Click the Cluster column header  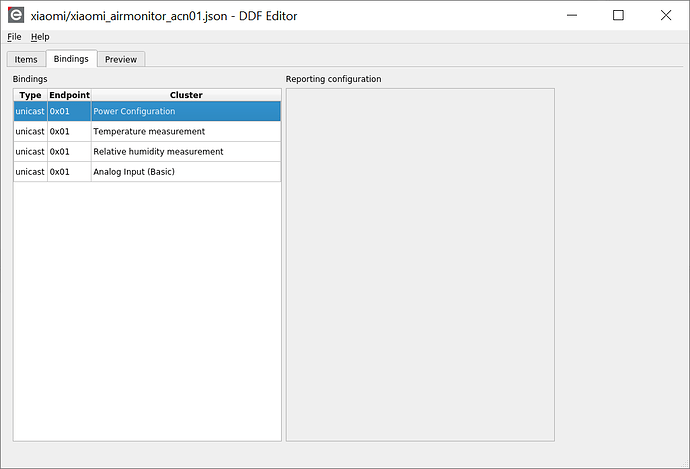tap(186, 95)
